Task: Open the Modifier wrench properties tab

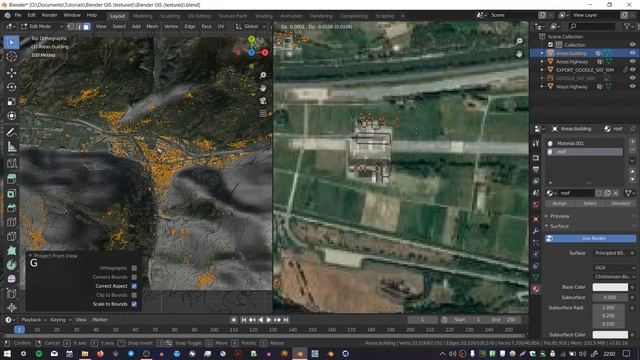Action: pyautogui.click(x=536, y=231)
